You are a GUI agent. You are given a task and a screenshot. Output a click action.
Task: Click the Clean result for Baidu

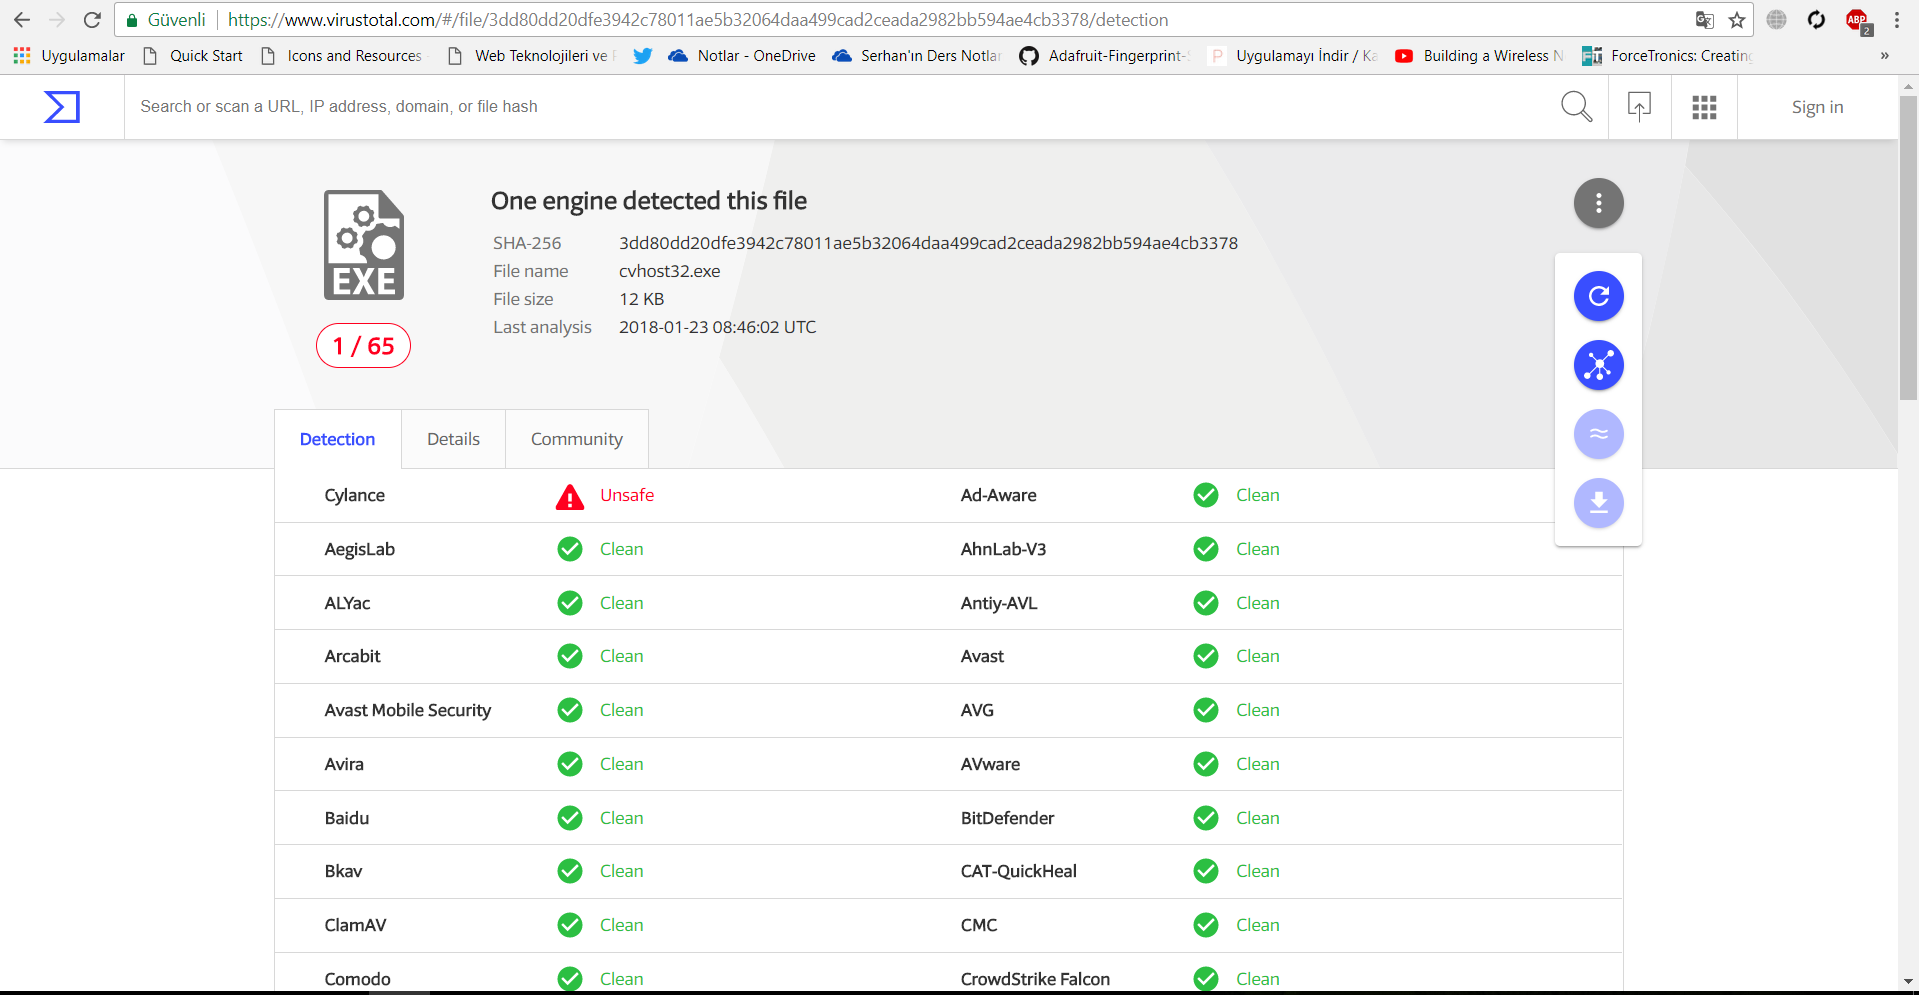point(621,818)
